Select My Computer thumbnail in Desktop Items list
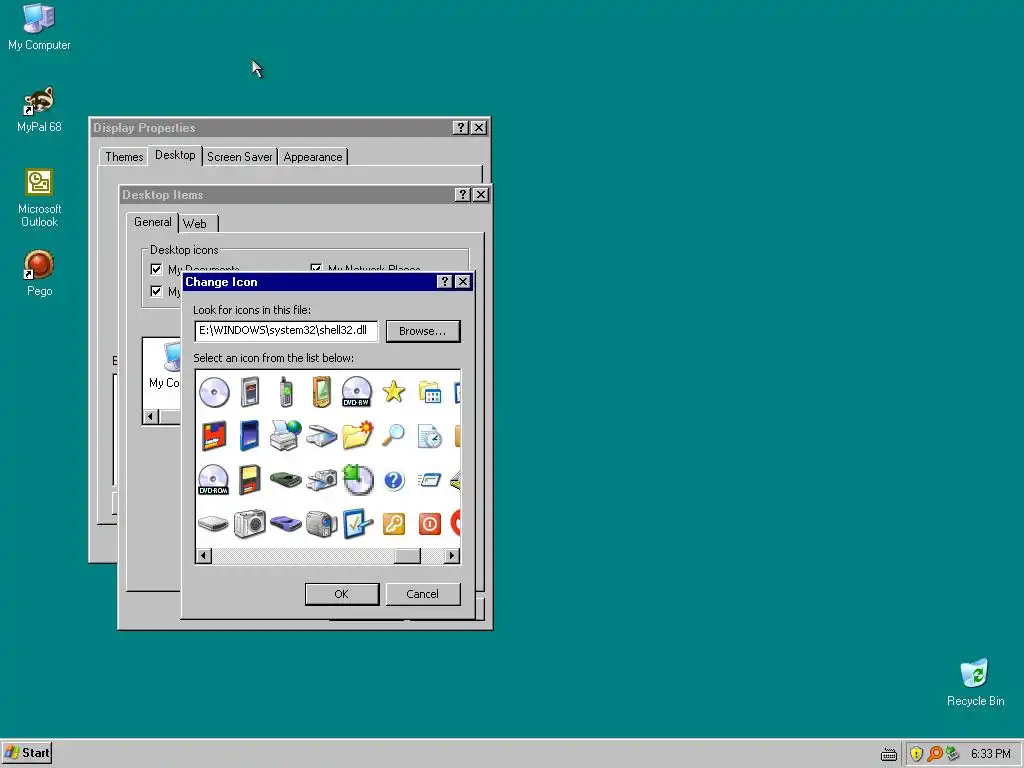Image resolution: width=1024 pixels, height=768 pixels. (x=164, y=367)
